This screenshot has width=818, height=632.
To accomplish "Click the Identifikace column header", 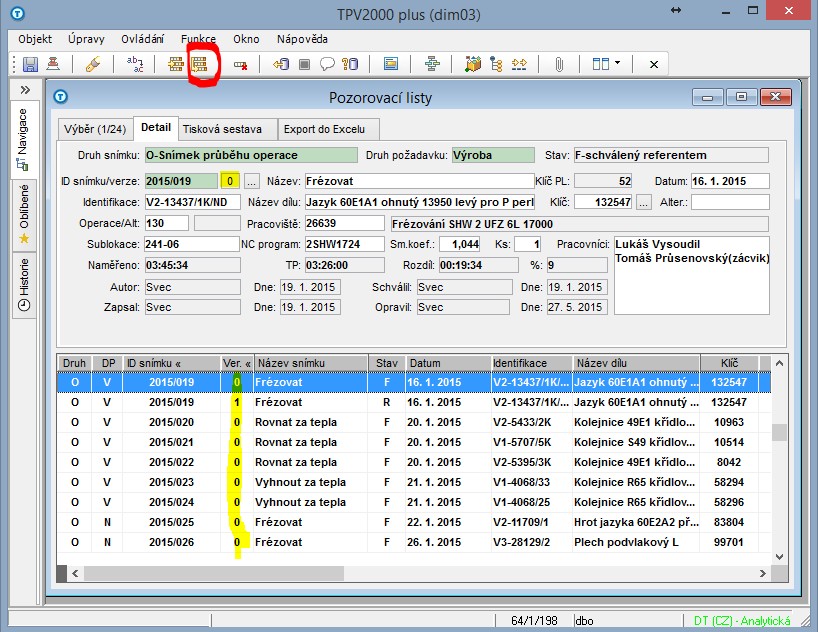I will click(x=532, y=363).
